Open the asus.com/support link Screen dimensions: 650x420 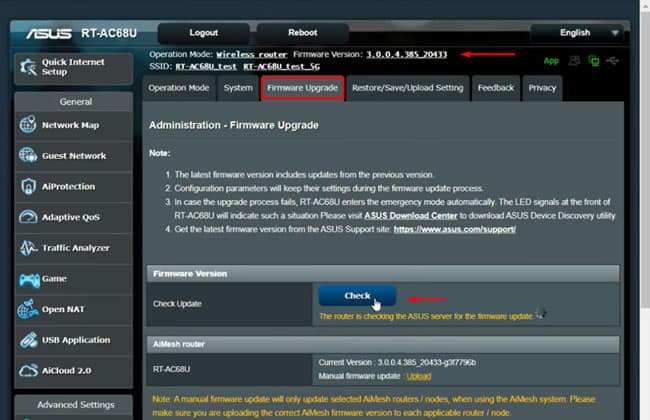click(x=455, y=229)
